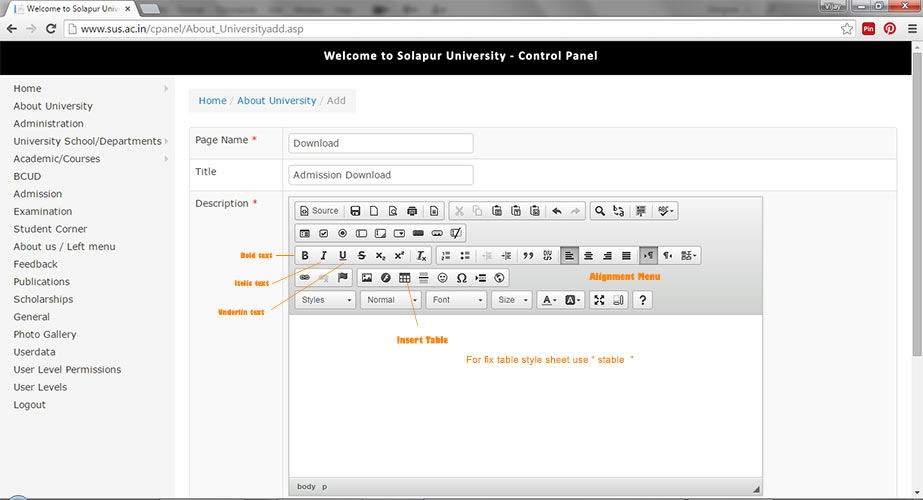
Task: Insert a Form element icon
Action: tap(304, 233)
